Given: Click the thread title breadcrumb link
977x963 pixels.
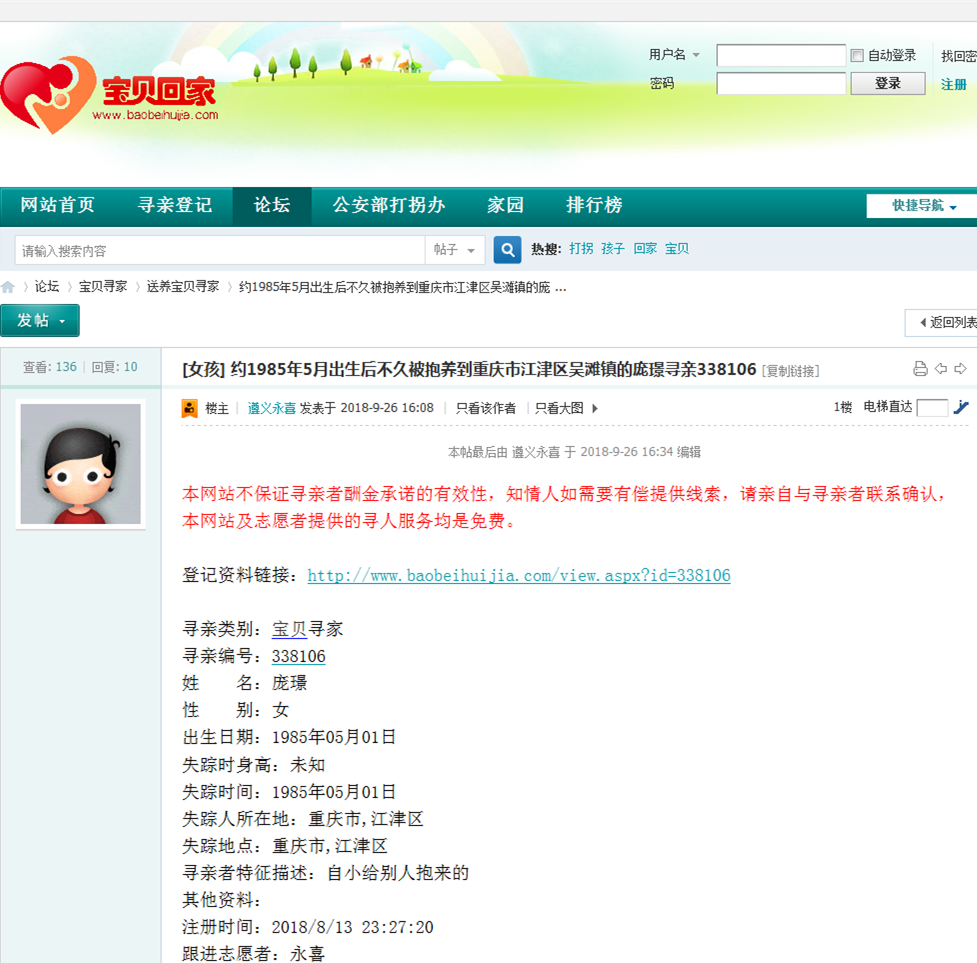Looking at the screenshot, I should 403,287.
